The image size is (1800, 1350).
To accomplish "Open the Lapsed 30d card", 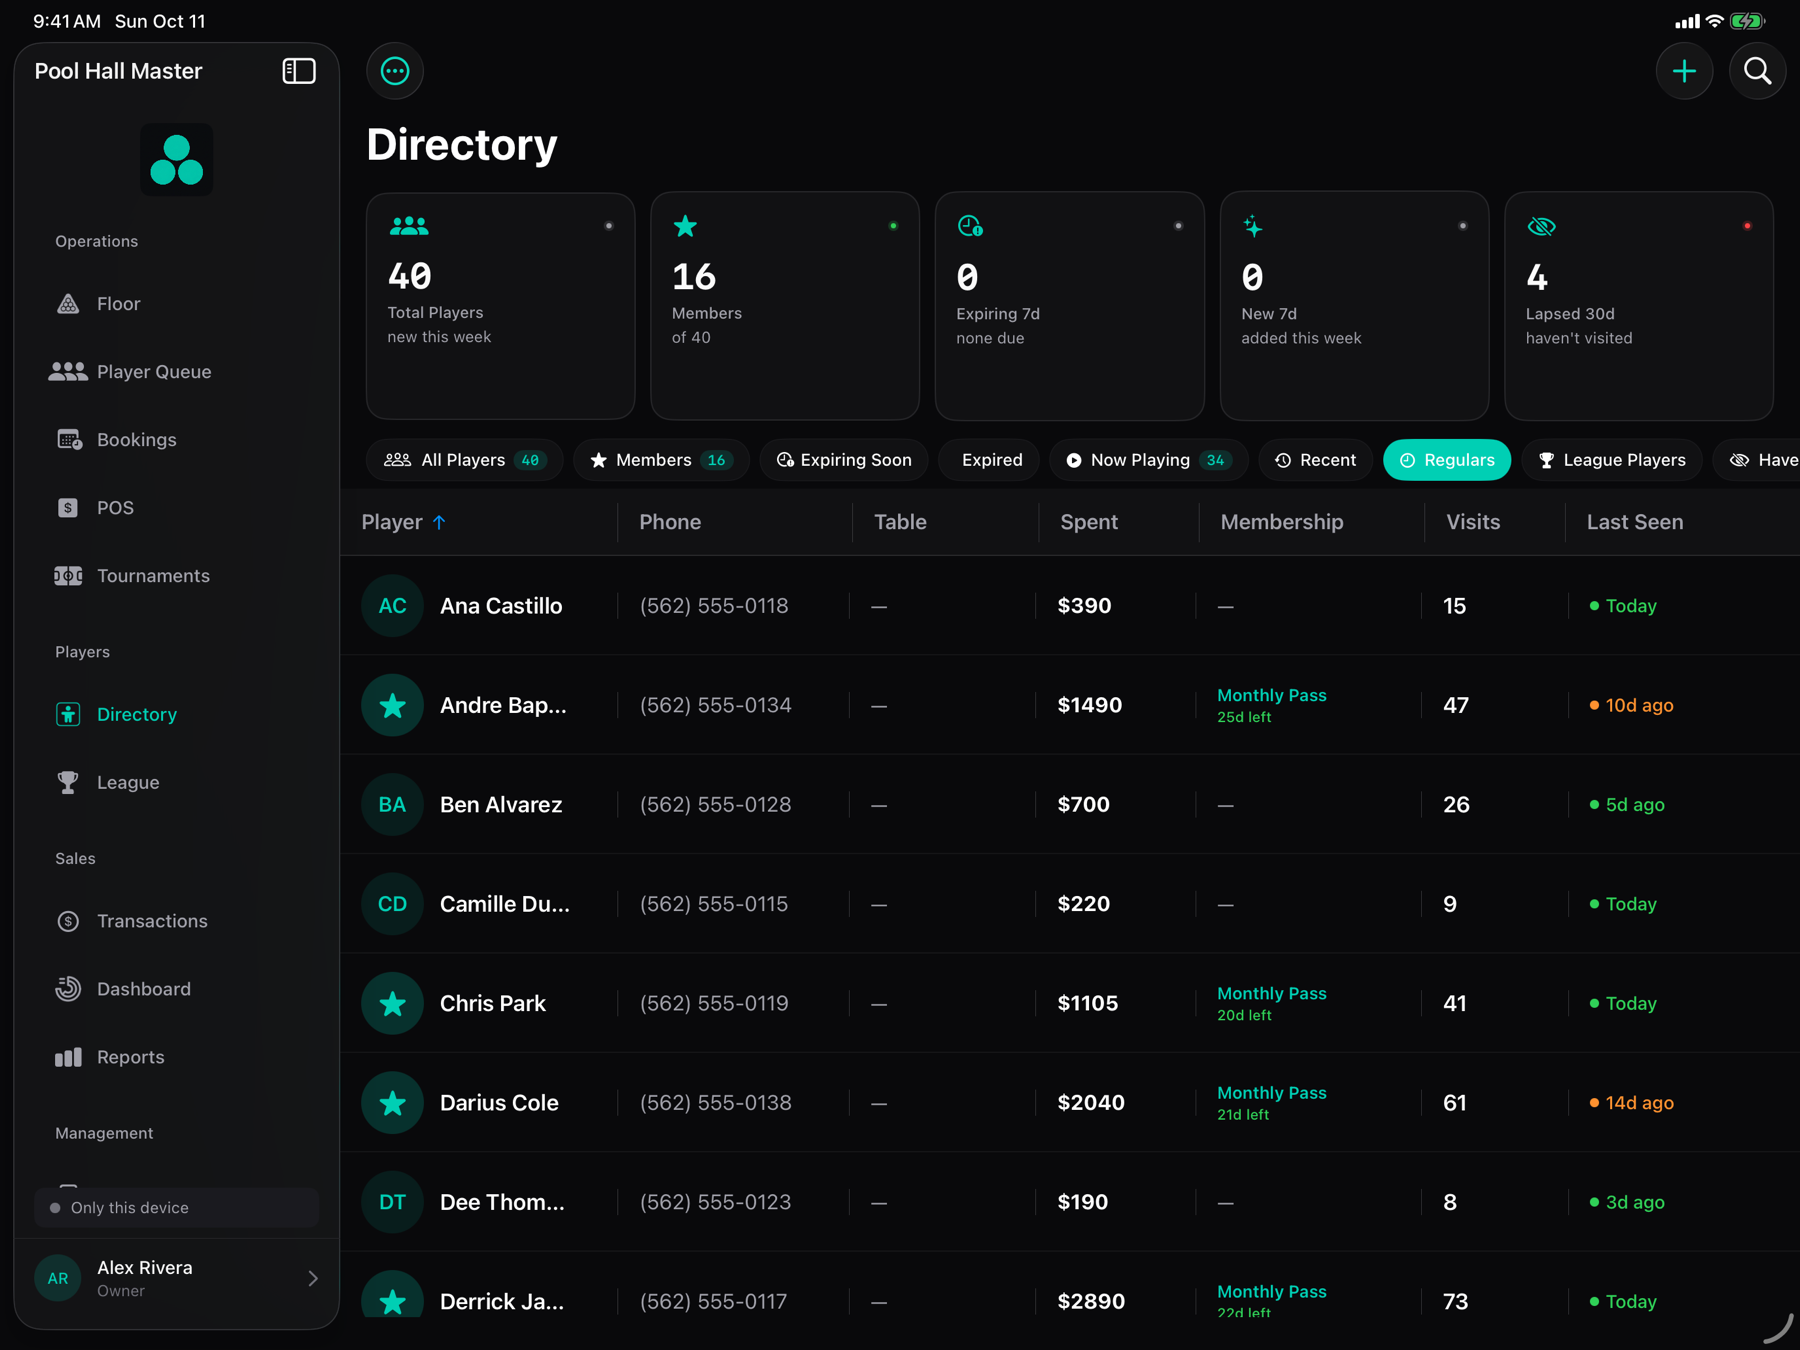I will [x=1639, y=306].
